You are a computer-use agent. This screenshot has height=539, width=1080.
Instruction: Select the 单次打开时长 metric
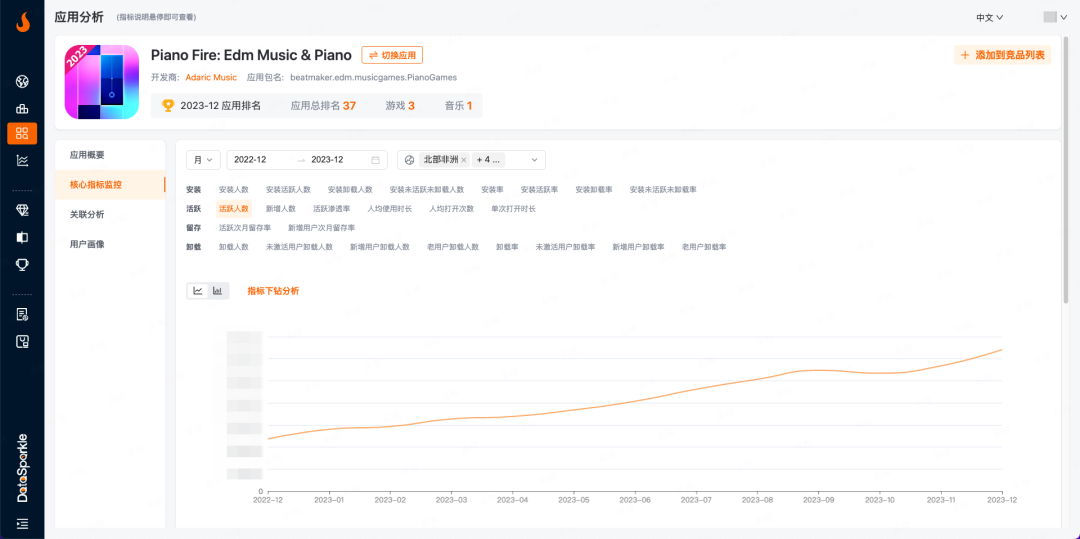(x=513, y=209)
